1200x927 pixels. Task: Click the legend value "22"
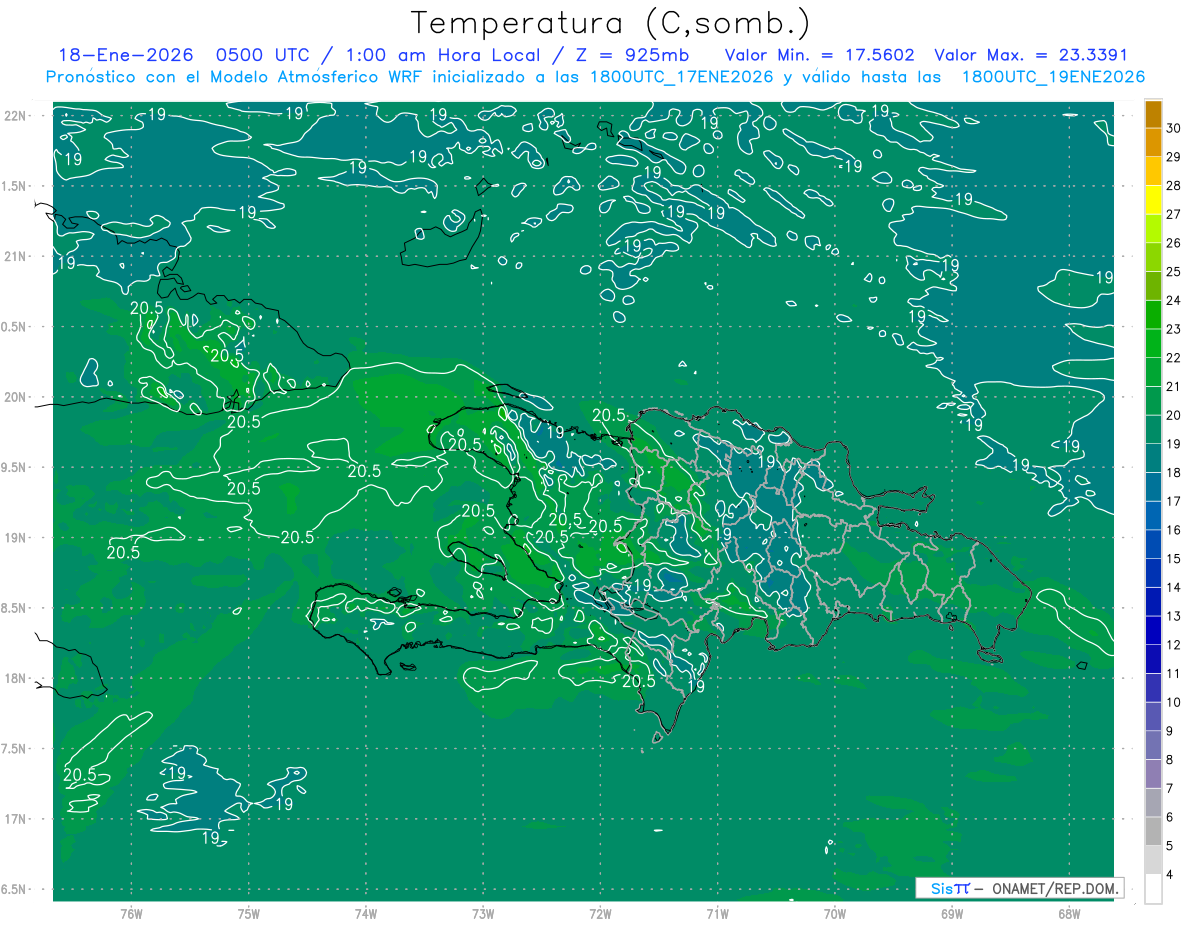point(1174,358)
